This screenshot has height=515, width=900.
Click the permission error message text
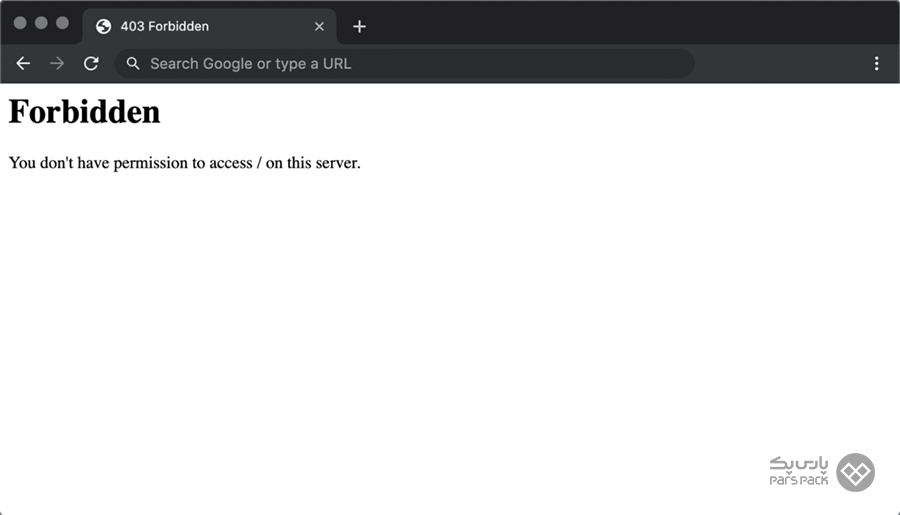pos(184,163)
